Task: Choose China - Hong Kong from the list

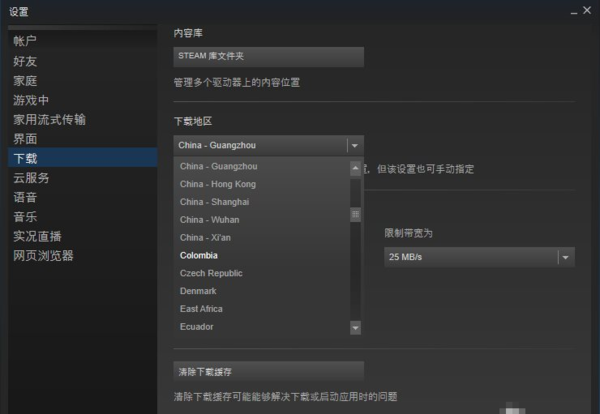Action: 262,184
